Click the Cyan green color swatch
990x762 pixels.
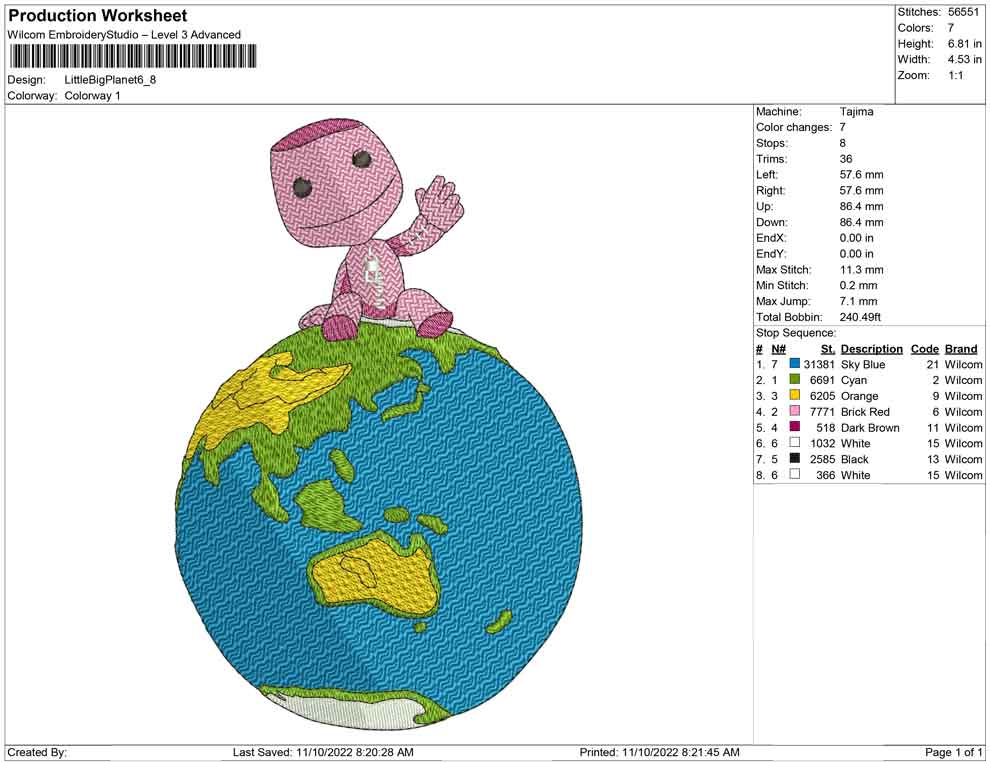tap(795, 379)
